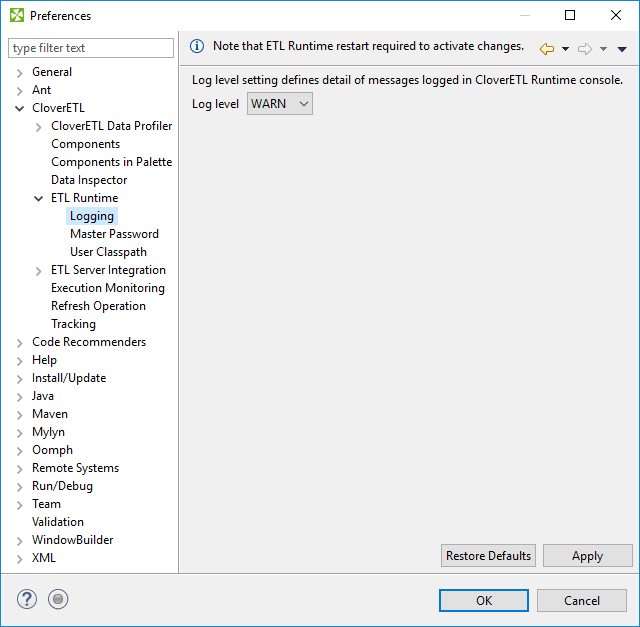Screen dimensions: 640x627
Task: Maximize the Preferences window
Action: pyautogui.click(x=570, y=16)
